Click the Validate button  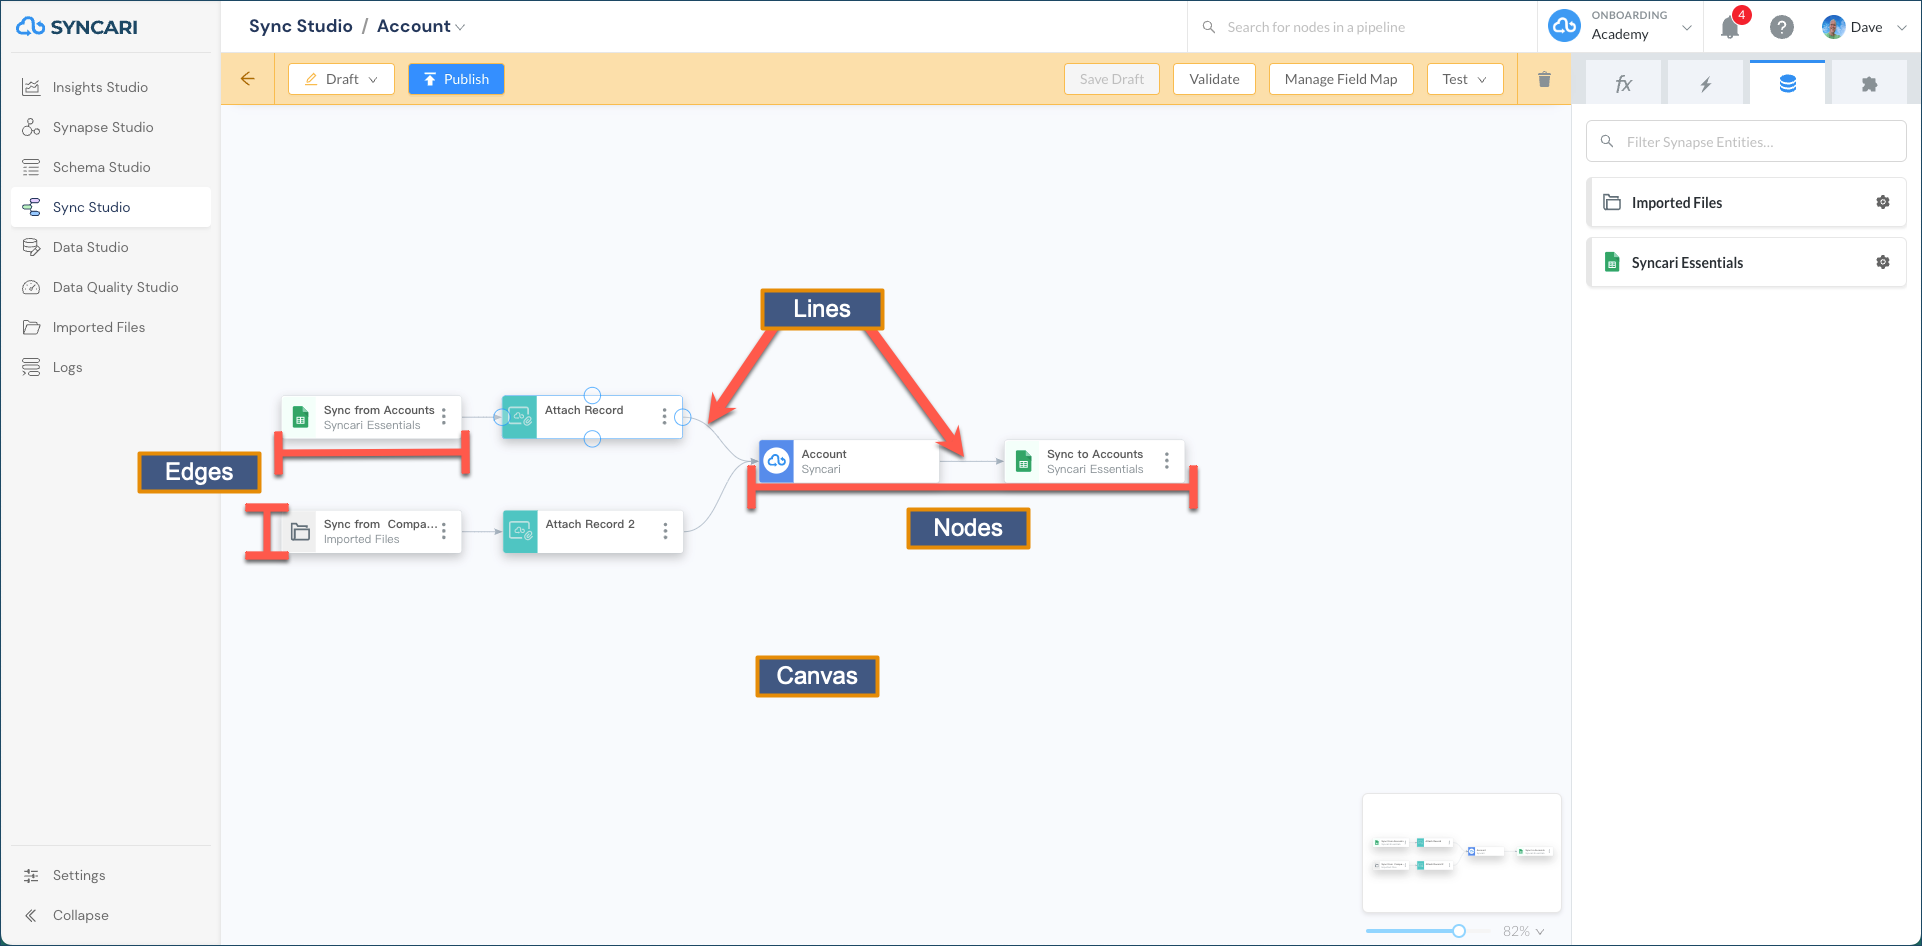point(1214,79)
